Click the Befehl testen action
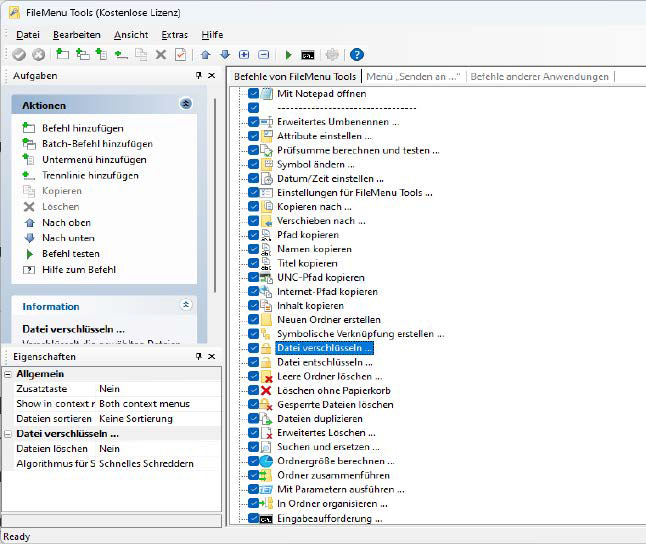The image size is (646, 544). click(x=71, y=254)
